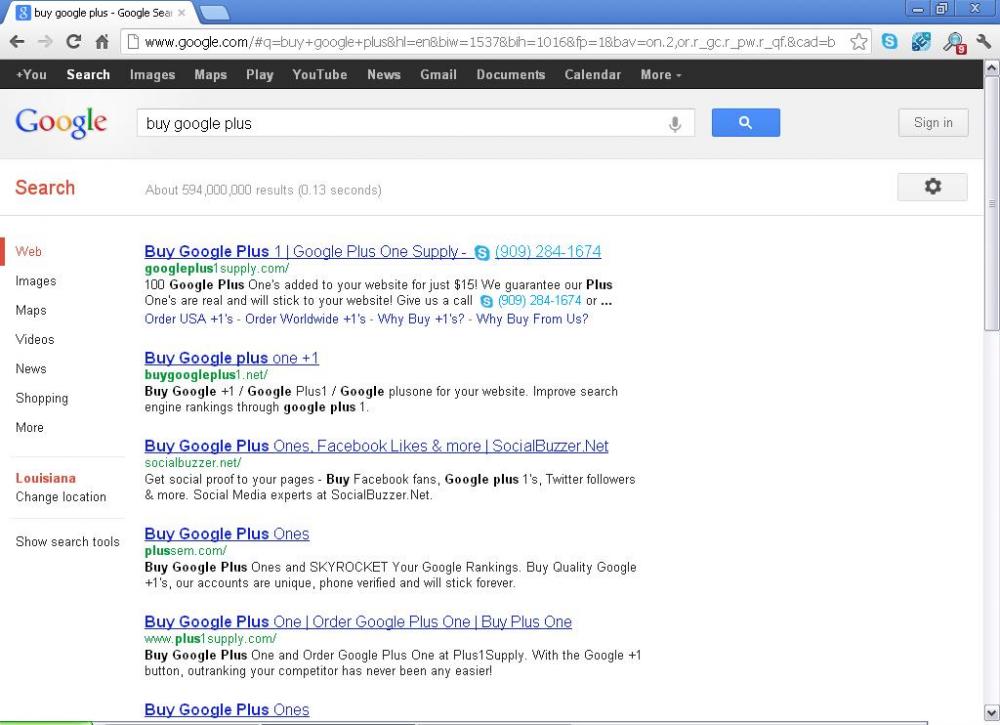Call (909) 284-1674 from first result title
Viewport: 1000px width, 725px height.
pyautogui.click(x=548, y=251)
